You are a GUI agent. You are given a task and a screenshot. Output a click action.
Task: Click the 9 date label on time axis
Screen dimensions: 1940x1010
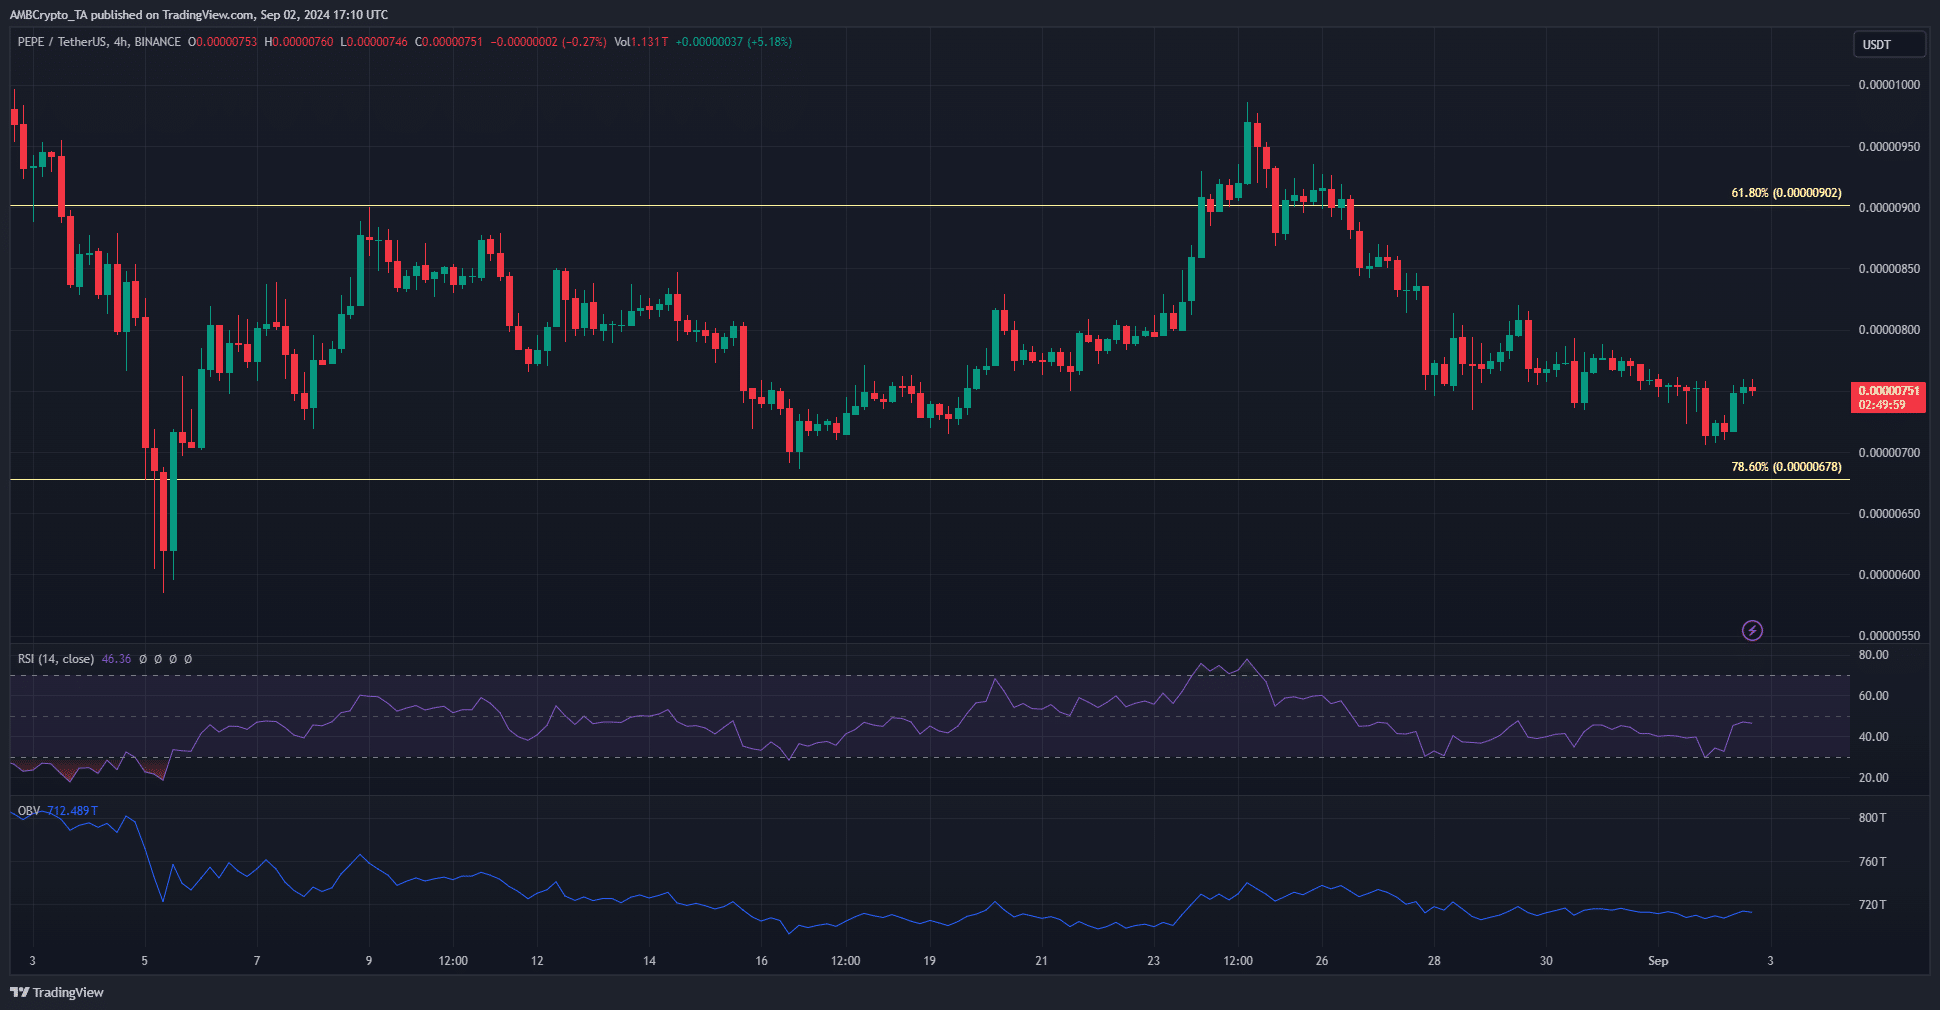(368, 961)
